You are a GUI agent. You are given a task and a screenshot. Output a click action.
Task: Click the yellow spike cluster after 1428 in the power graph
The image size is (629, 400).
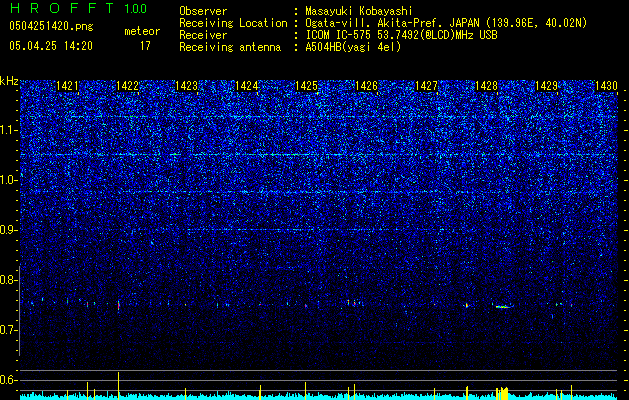502,393
